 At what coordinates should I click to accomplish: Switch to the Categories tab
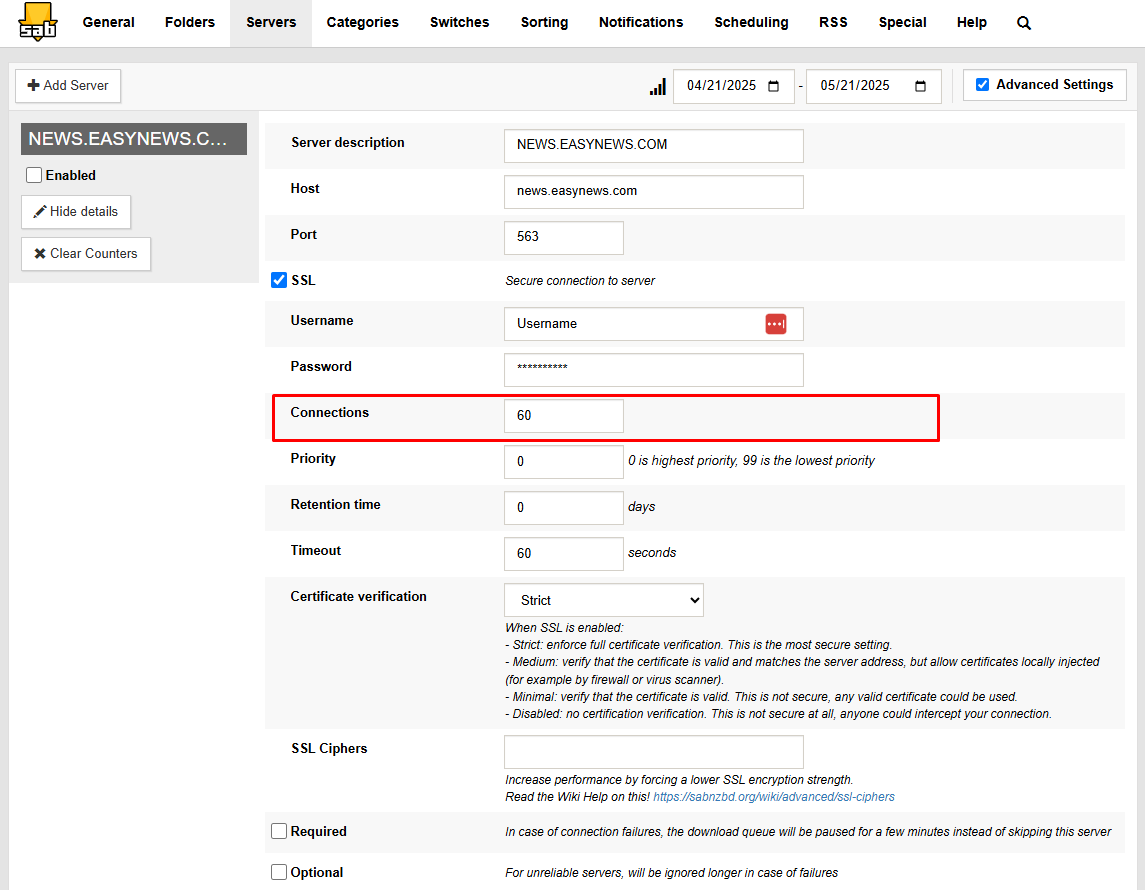pos(362,23)
